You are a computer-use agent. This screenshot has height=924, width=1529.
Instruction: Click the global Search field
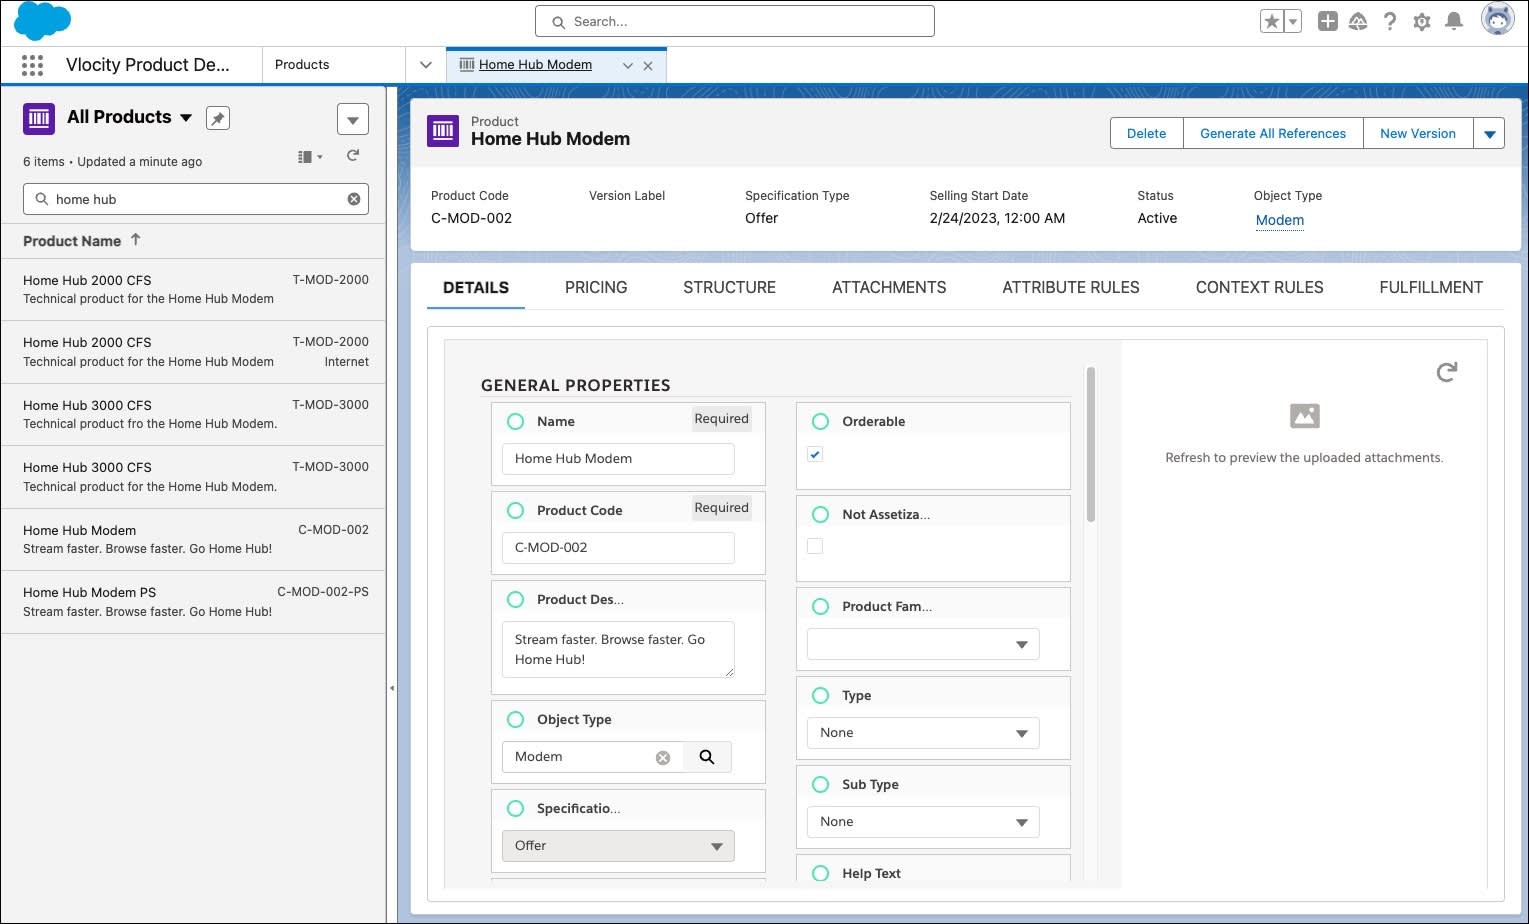[735, 21]
